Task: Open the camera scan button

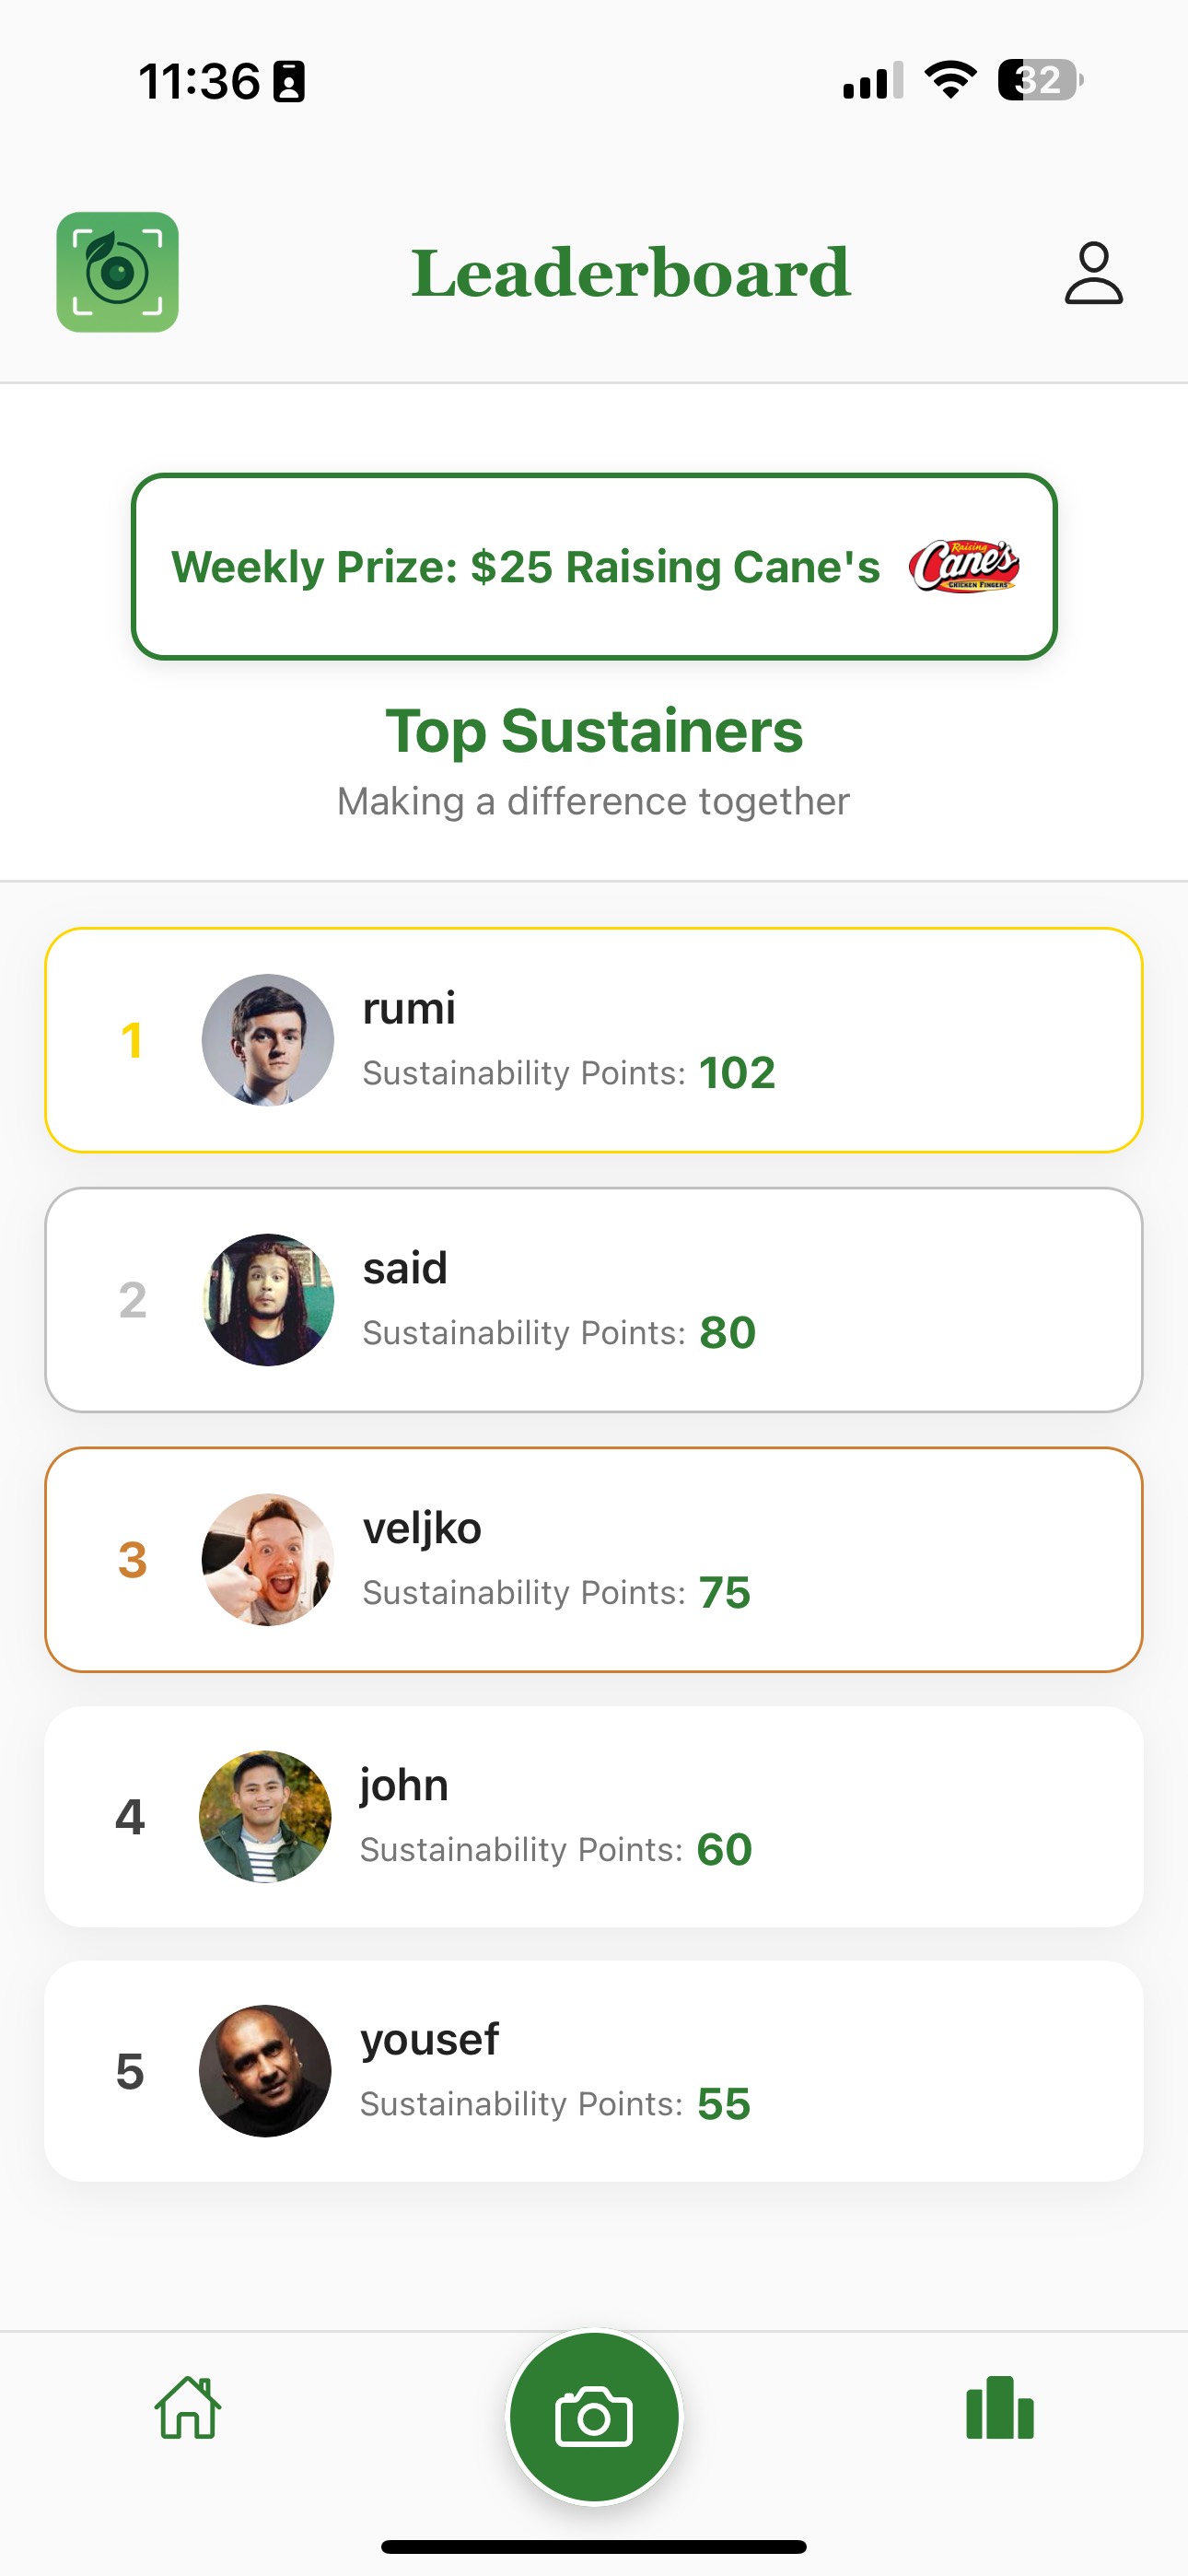Action: coord(594,2417)
